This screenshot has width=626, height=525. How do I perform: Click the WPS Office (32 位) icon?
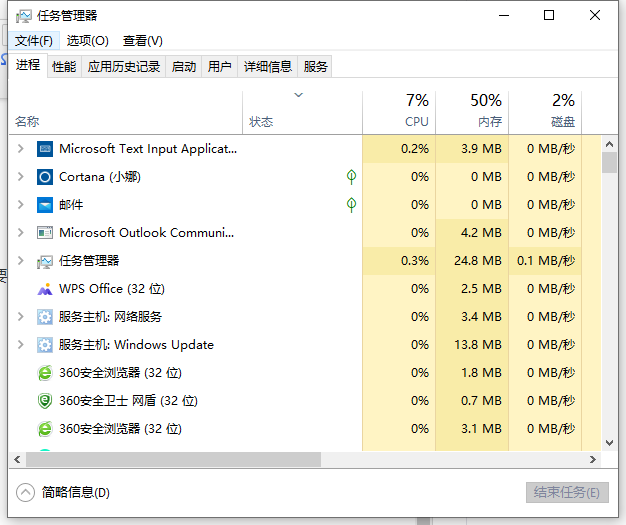coord(45,289)
